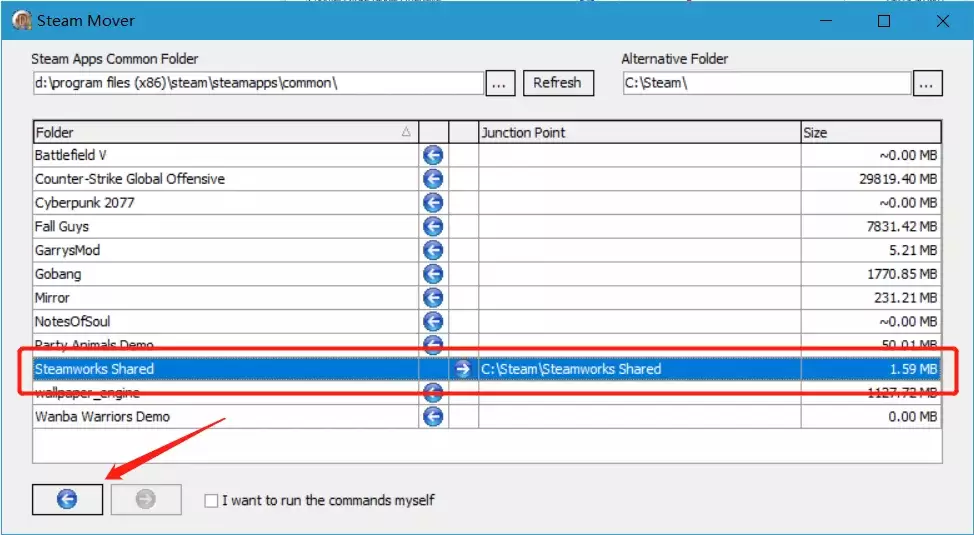The width and height of the screenshot is (974, 535).
Task: Click the Refresh button
Action: click(x=558, y=83)
